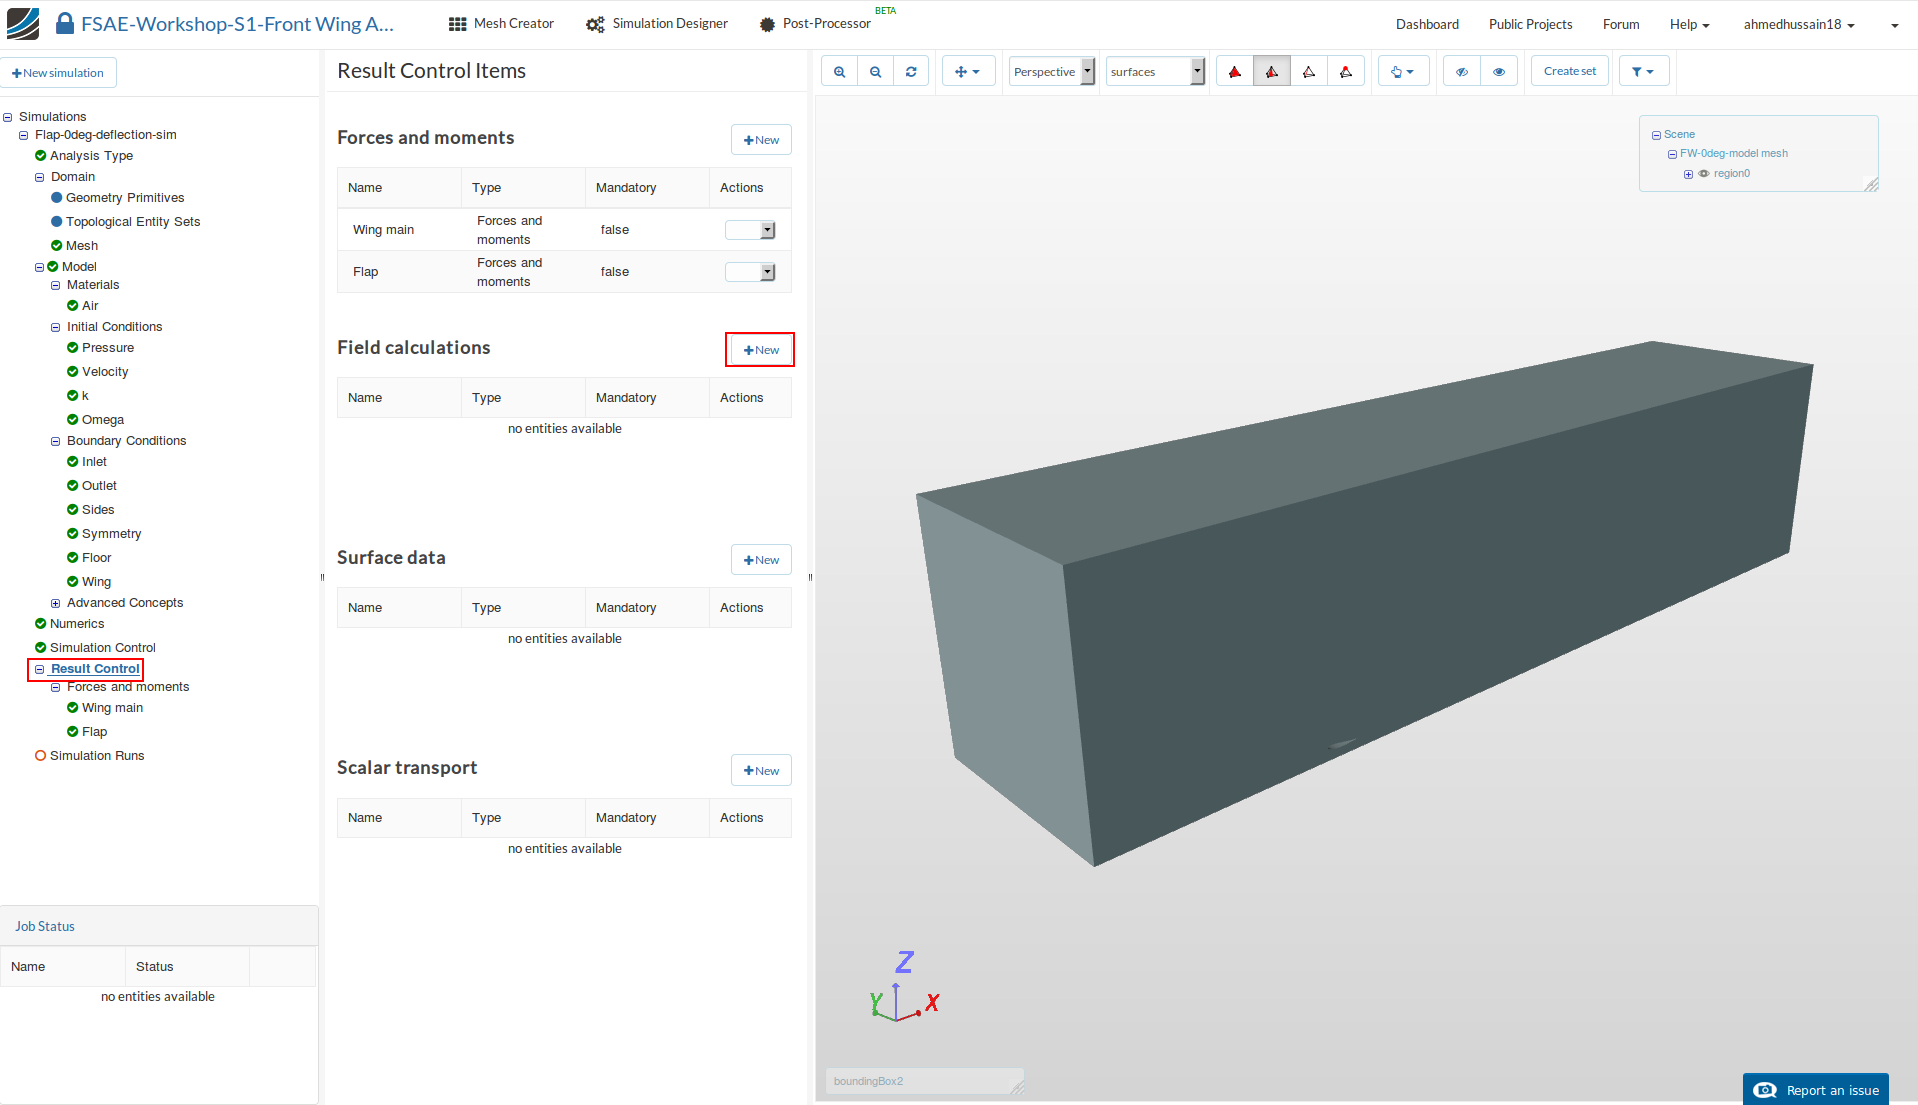Click the zoom out magnifier icon
This screenshot has height=1105, width=1918.
tap(875, 72)
